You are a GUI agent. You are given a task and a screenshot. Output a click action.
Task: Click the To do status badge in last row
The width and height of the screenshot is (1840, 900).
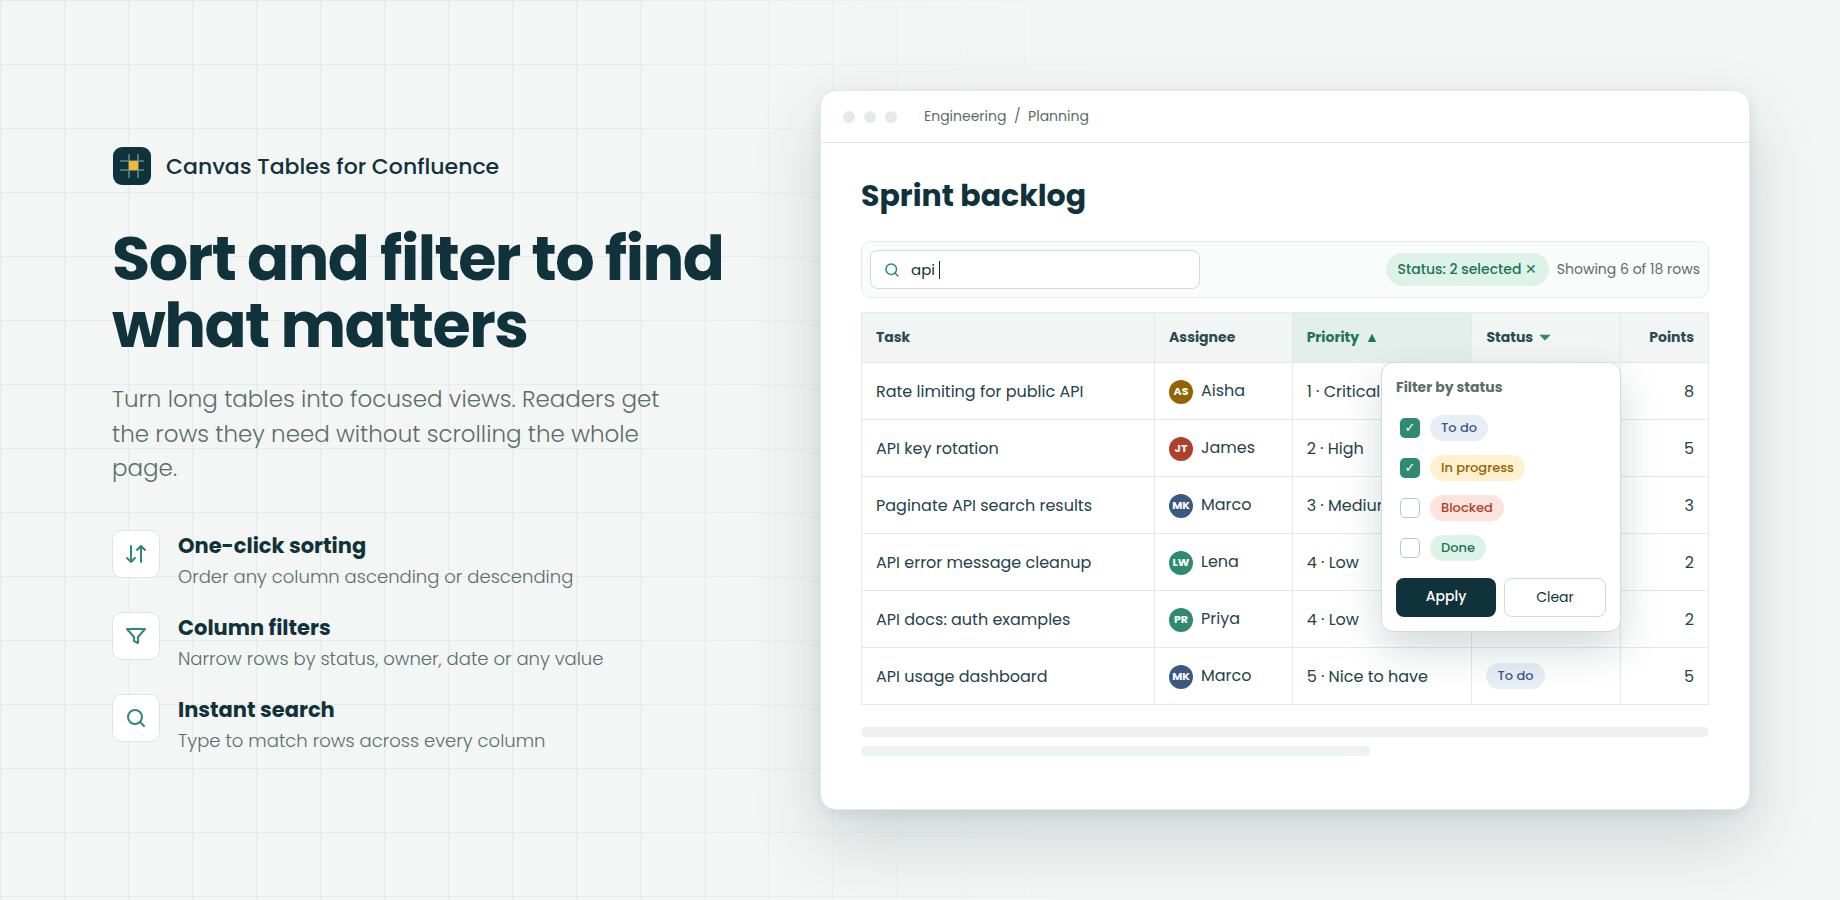1515,676
